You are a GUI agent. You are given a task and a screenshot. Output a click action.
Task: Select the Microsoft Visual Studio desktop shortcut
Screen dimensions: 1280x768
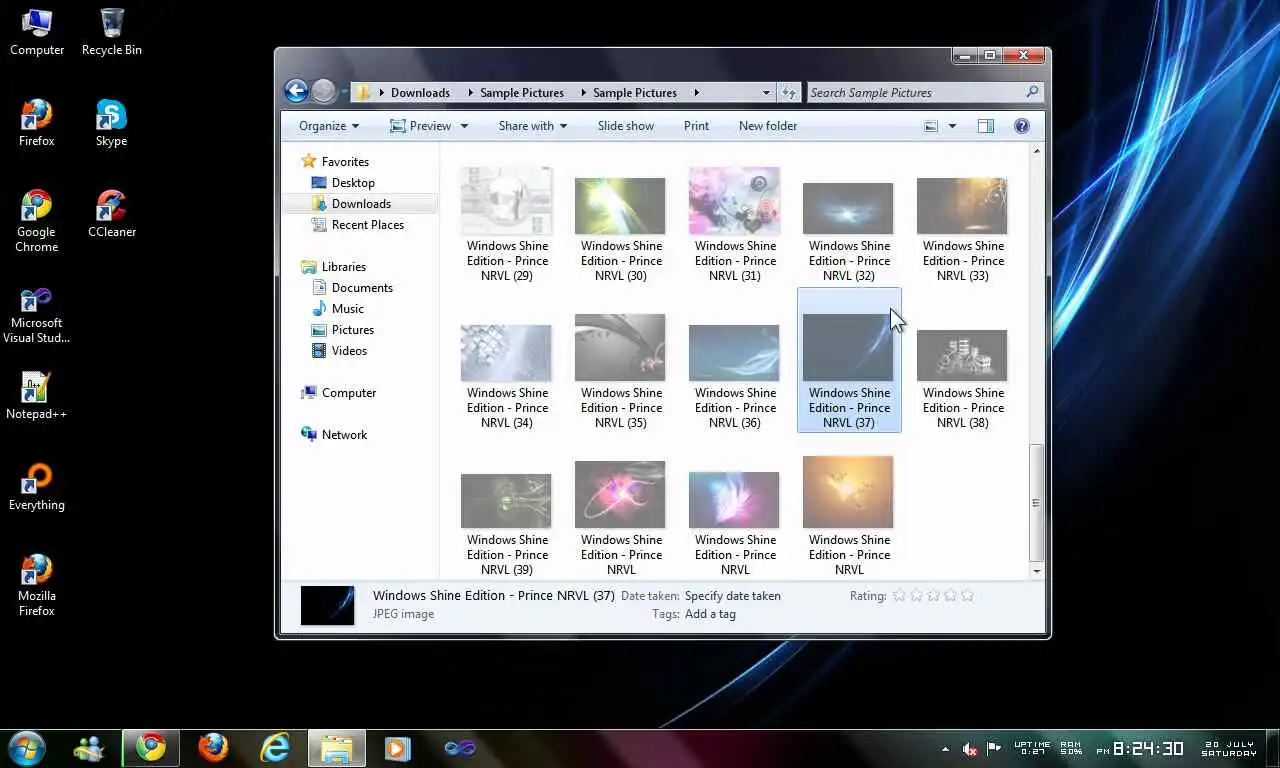[37, 316]
